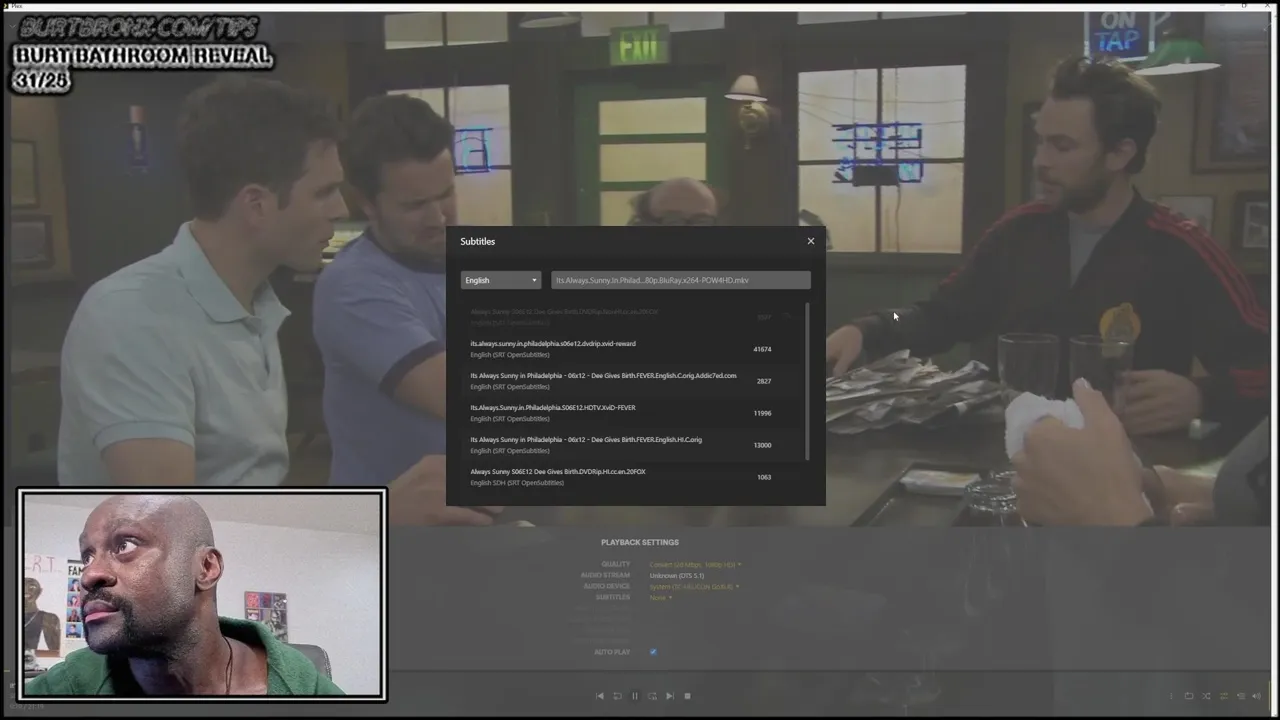
Task: Skip to previous track
Action: [x=600, y=696]
